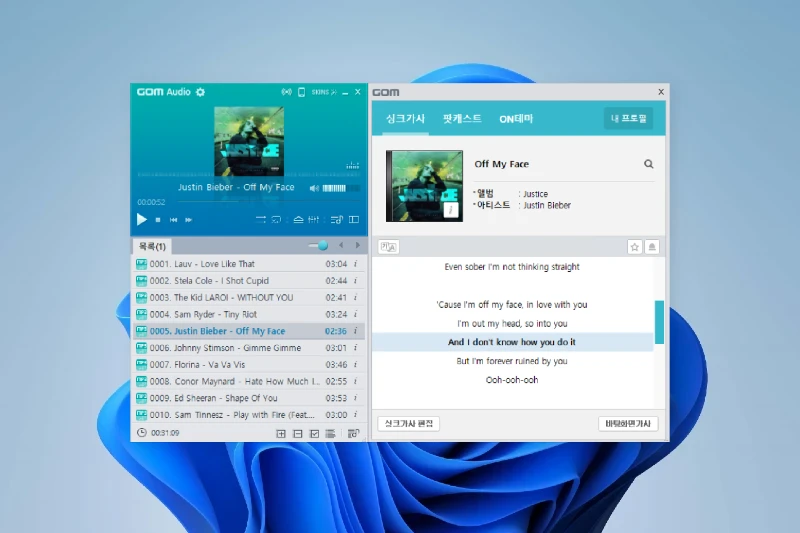Viewport: 800px width, 533px height.
Task: Toggle the side panel layout icon
Action: click(x=354, y=219)
